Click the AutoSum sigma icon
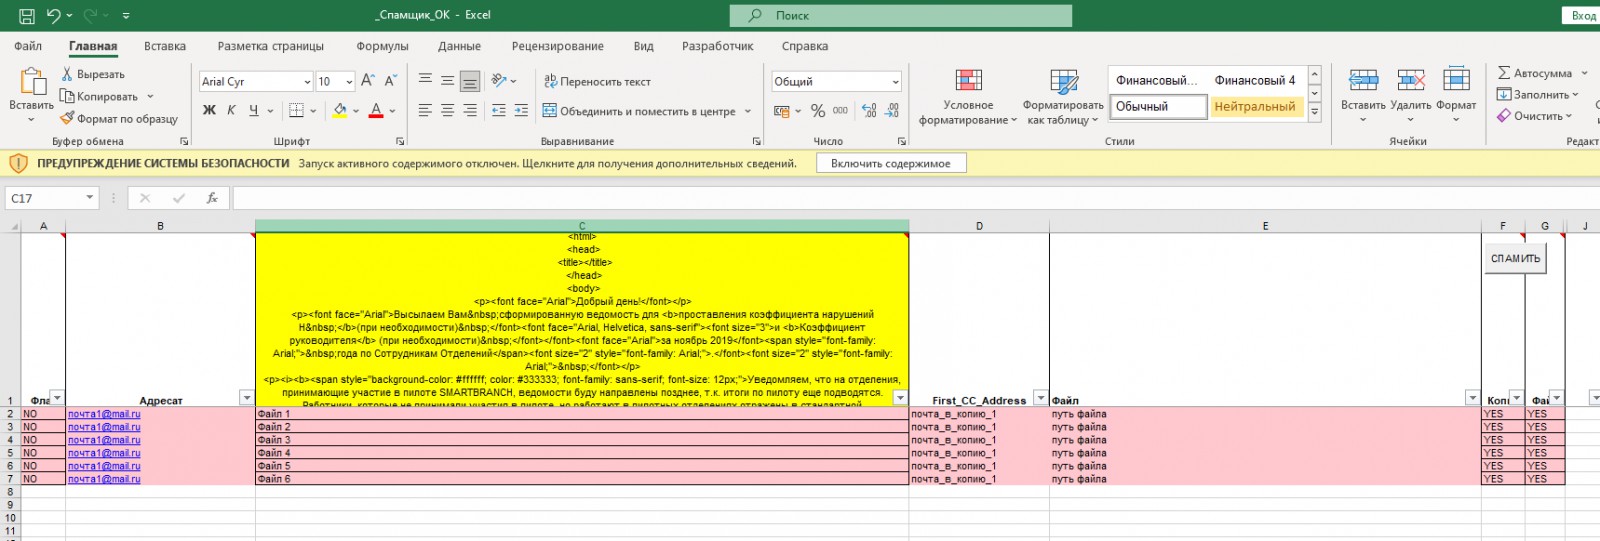The width and height of the screenshot is (1600, 541). (1504, 73)
